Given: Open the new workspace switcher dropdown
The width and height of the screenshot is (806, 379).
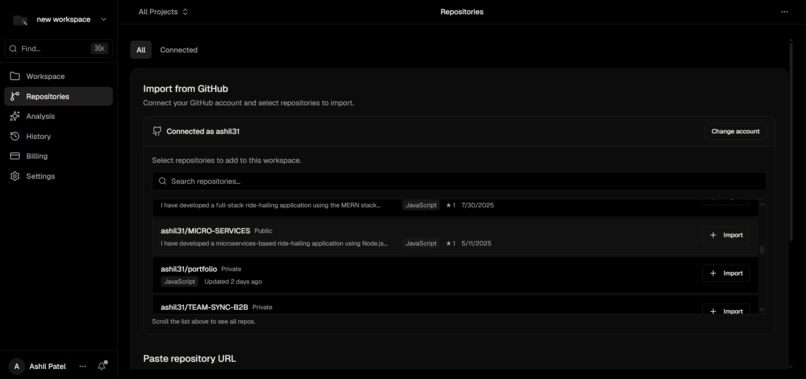Looking at the screenshot, I should tap(60, 20).
